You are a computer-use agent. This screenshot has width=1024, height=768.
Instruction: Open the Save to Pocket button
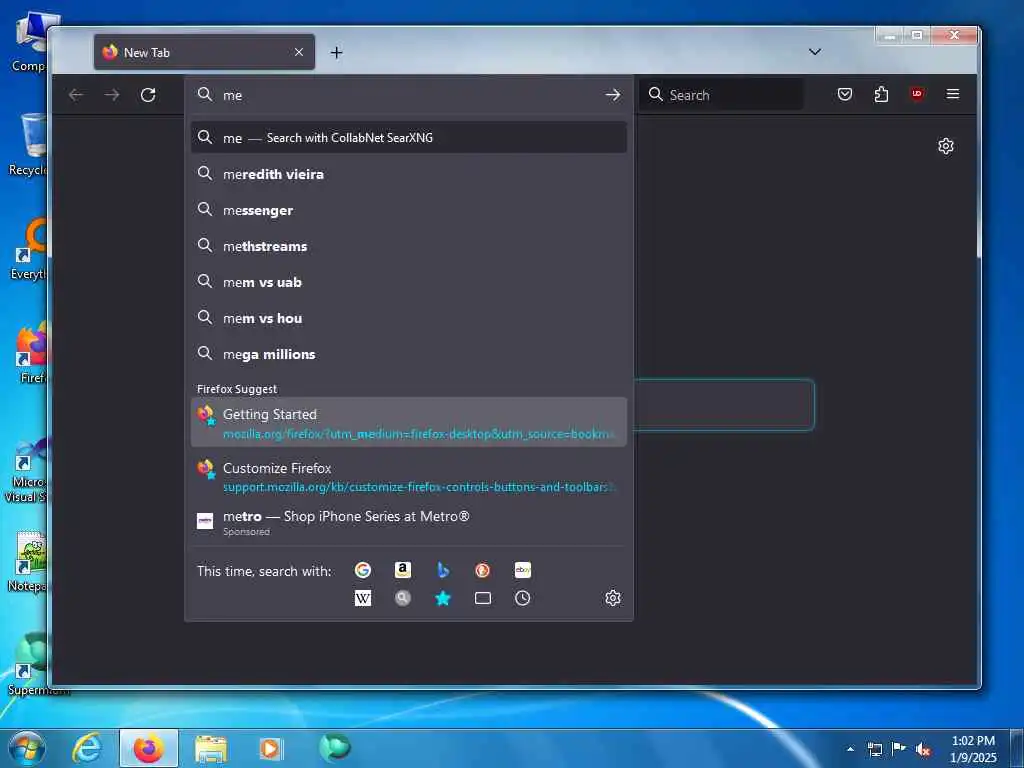point(844,94)
